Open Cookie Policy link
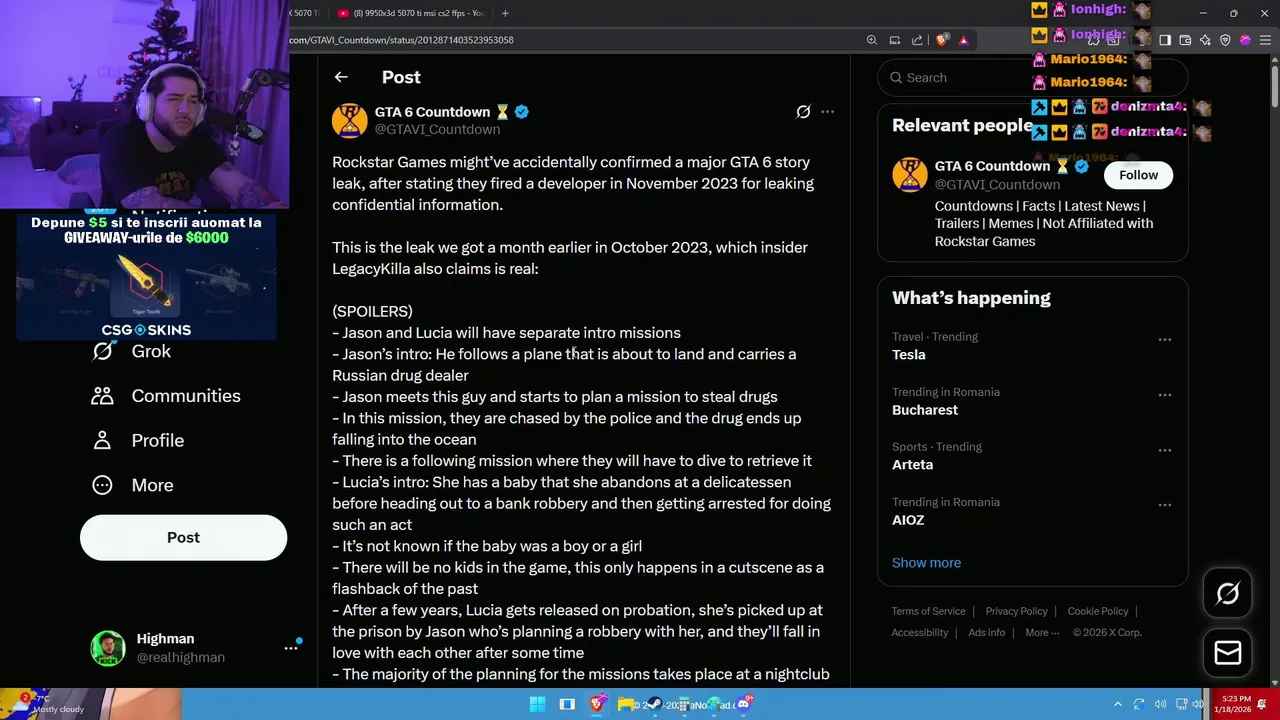The width and height of the screenshot is (1280, 720). coord(1097,611)
